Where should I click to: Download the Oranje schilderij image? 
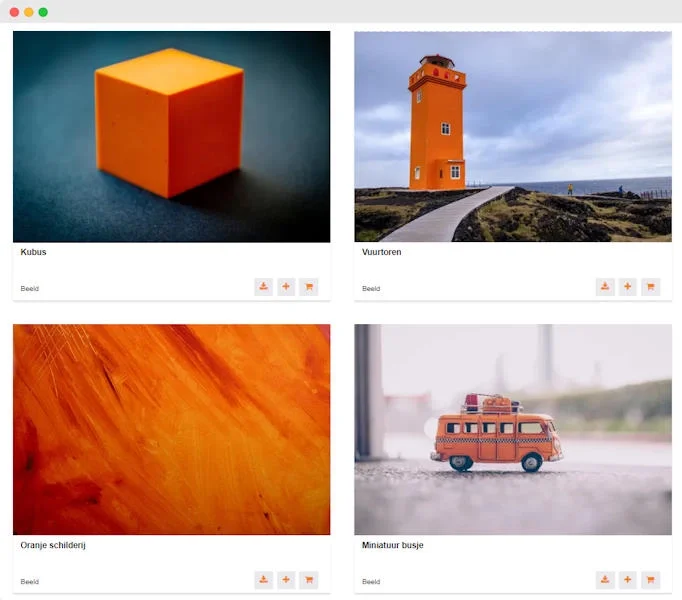pos(264,580)
